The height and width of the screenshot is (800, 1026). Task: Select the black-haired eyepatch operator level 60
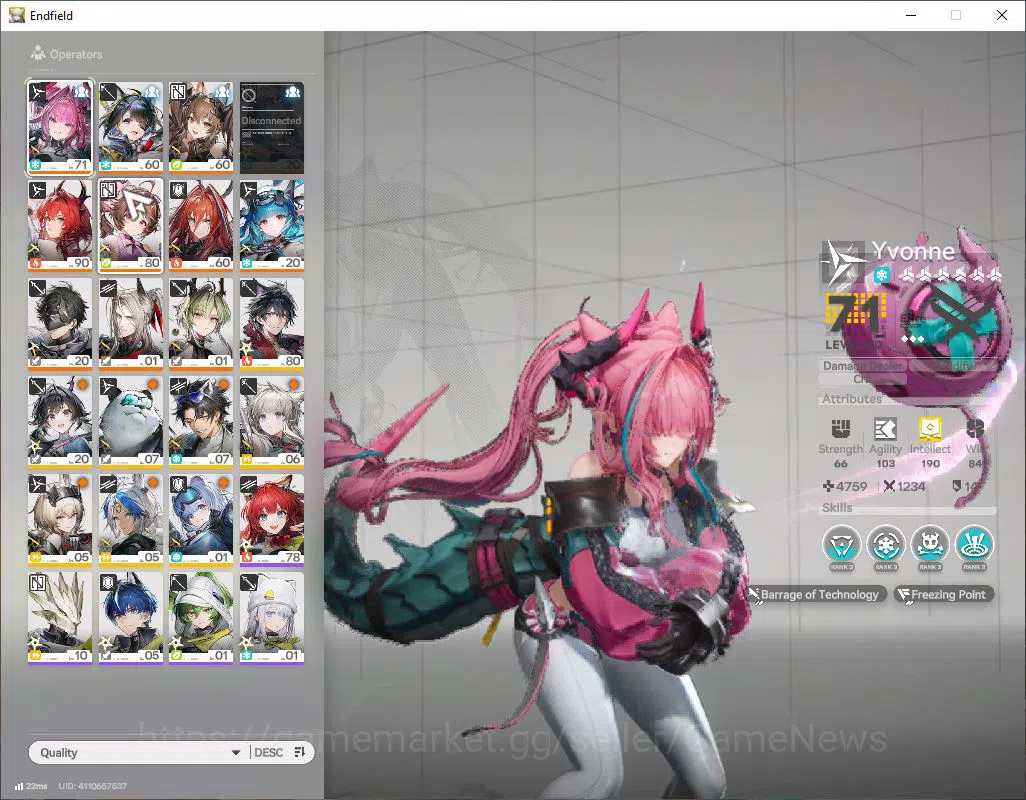(x=130, y=128)
